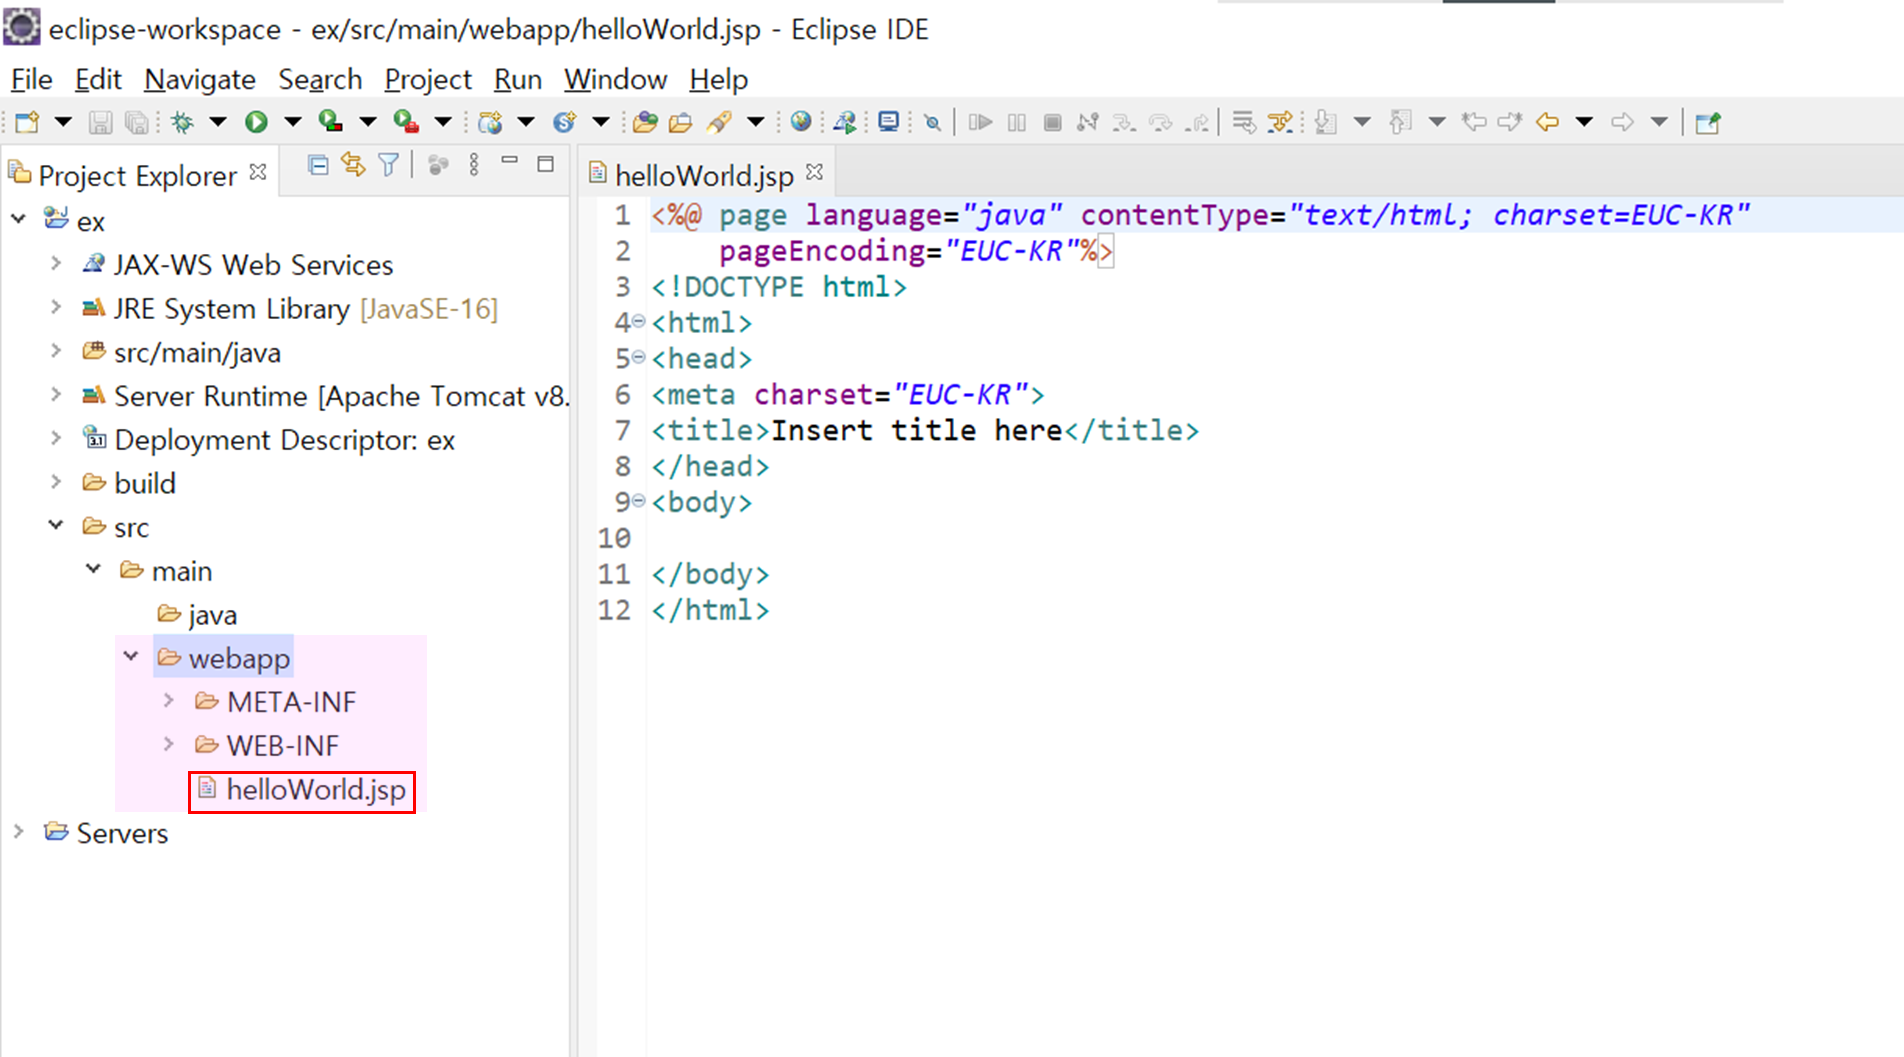Click the Skip All Breakpoints icon
The width and height of the screenshot is (1904, 1057).
click(x=932, y=122)
